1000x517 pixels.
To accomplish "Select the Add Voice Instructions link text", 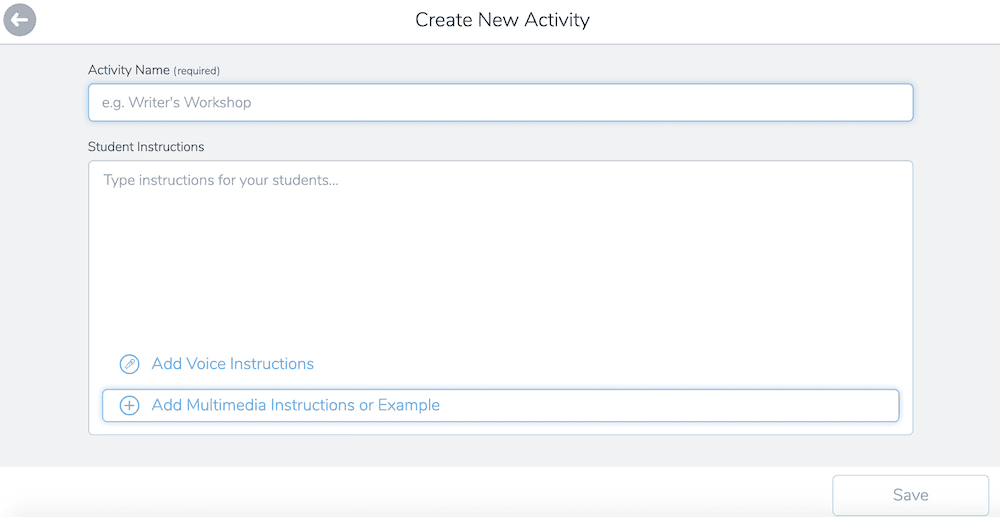I will pyautogui.click(x=232, y=364).
